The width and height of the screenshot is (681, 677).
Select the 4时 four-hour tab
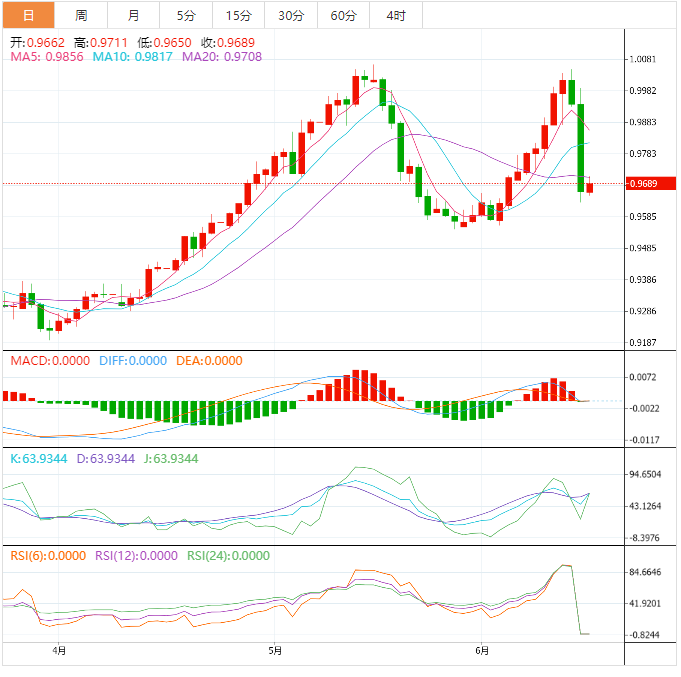tap(396, 16)
